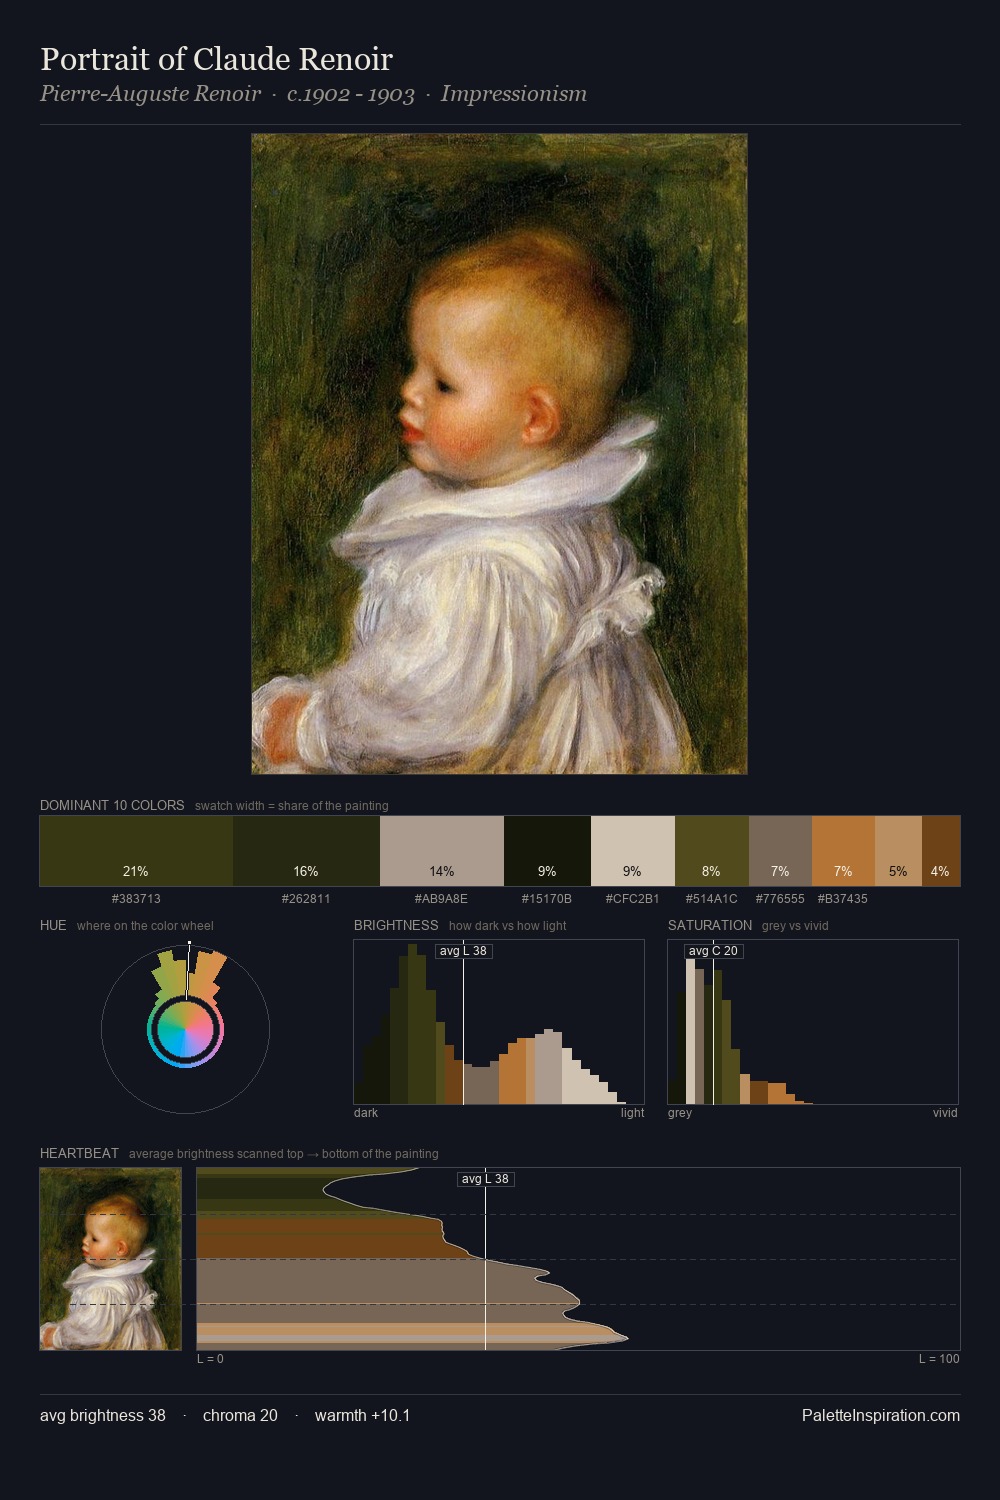
Task: Click "avg L 38" marker in Heartbeat chart
Action: tap(486, 1179)
